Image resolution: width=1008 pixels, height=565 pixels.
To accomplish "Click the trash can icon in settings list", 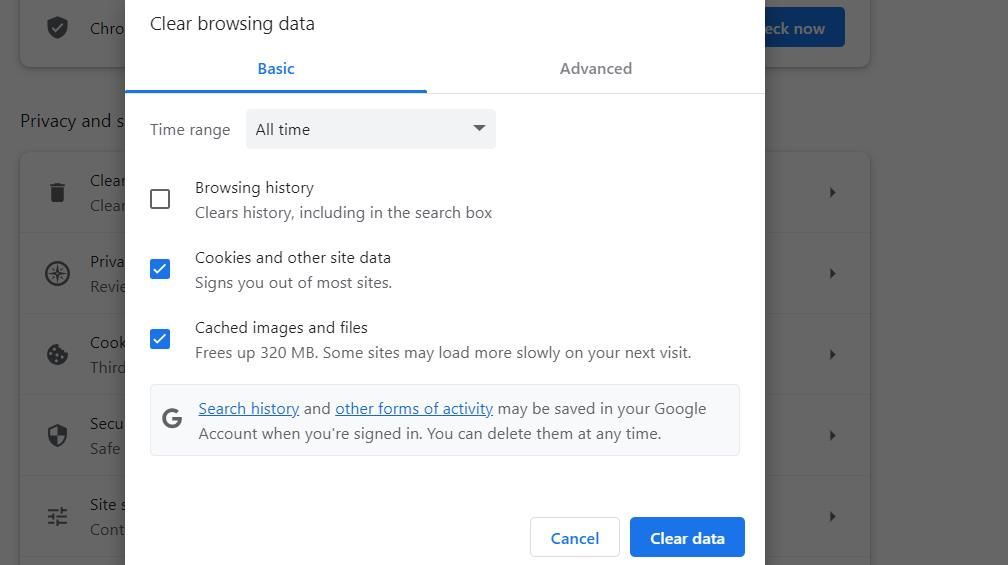I will 58,192.
